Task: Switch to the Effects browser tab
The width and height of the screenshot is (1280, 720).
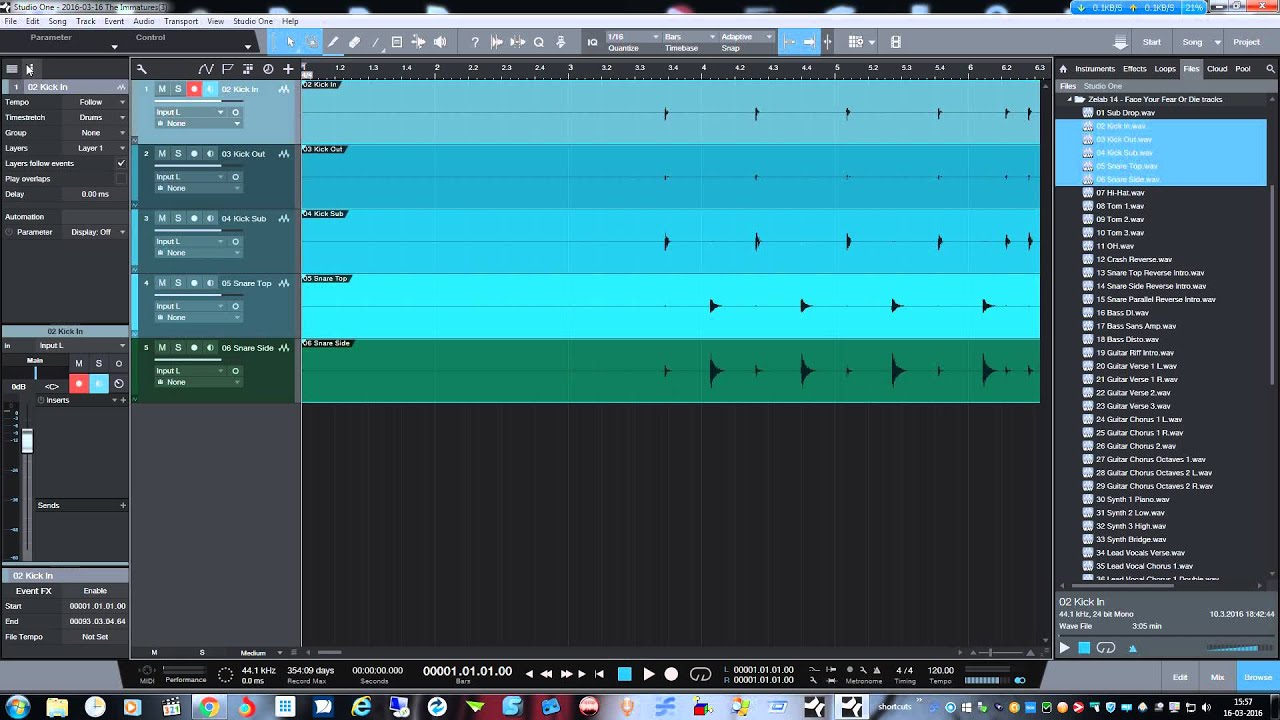Action: (x=1134, y=69)
